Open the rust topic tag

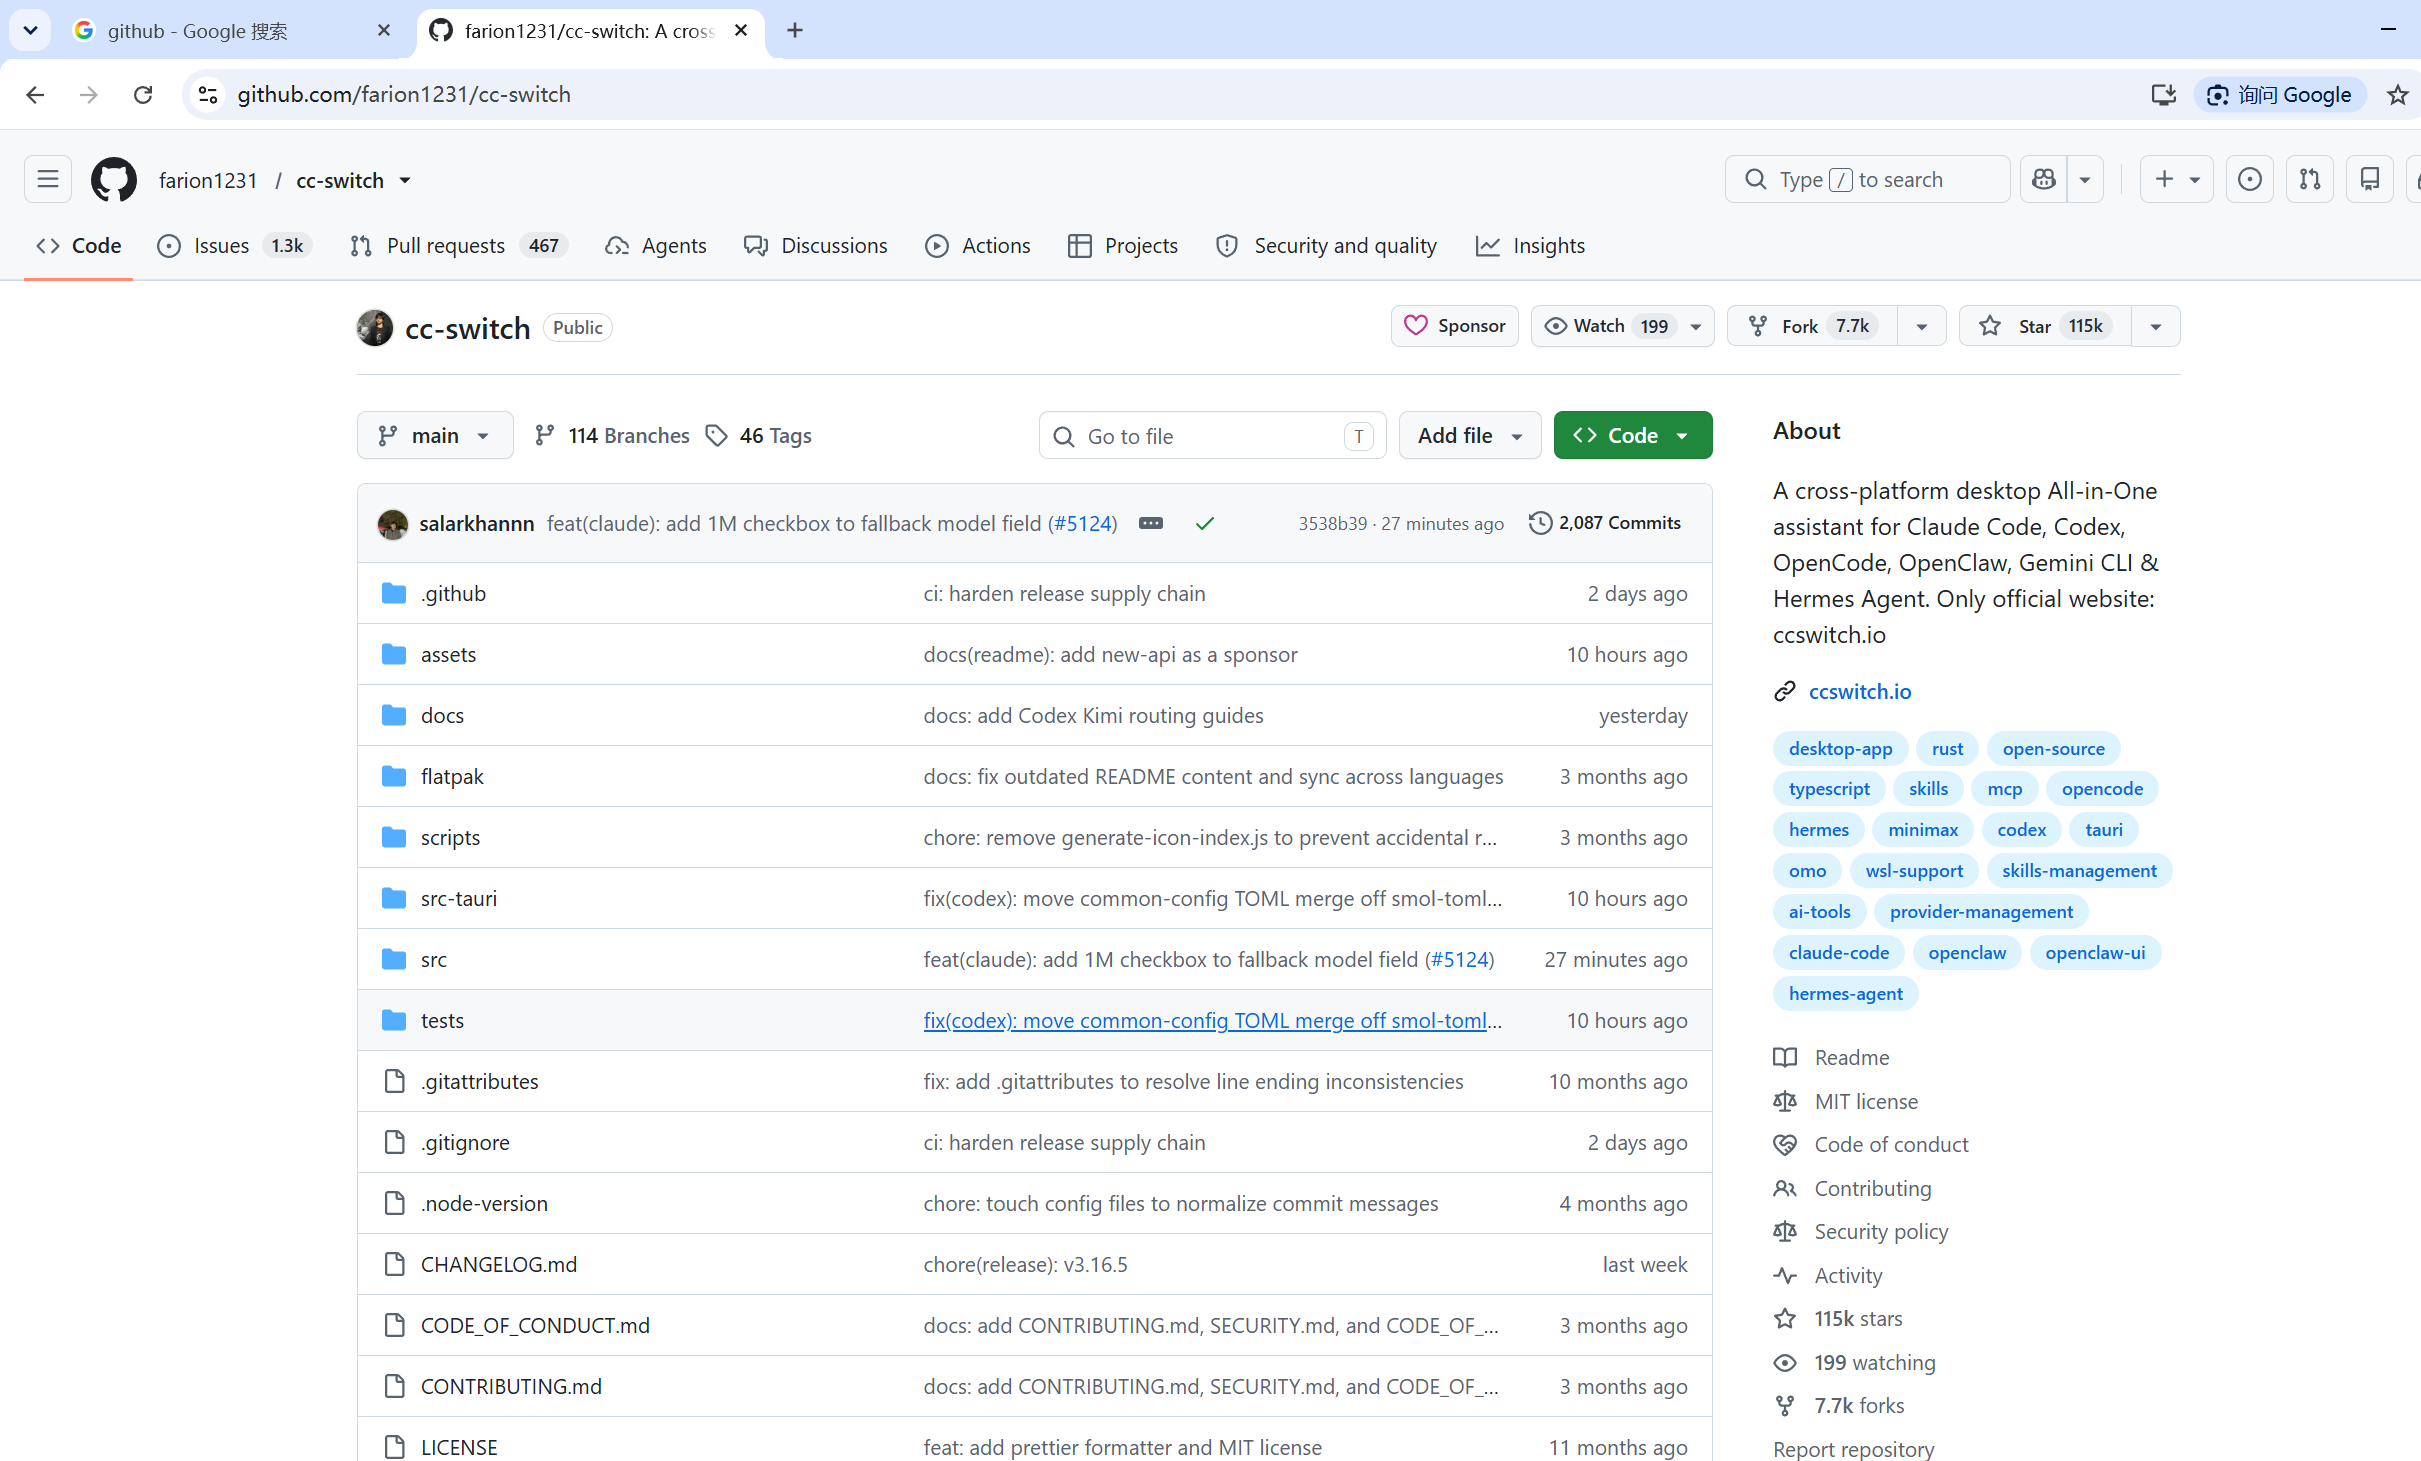pyautogui.click(x=1947, y=749)
